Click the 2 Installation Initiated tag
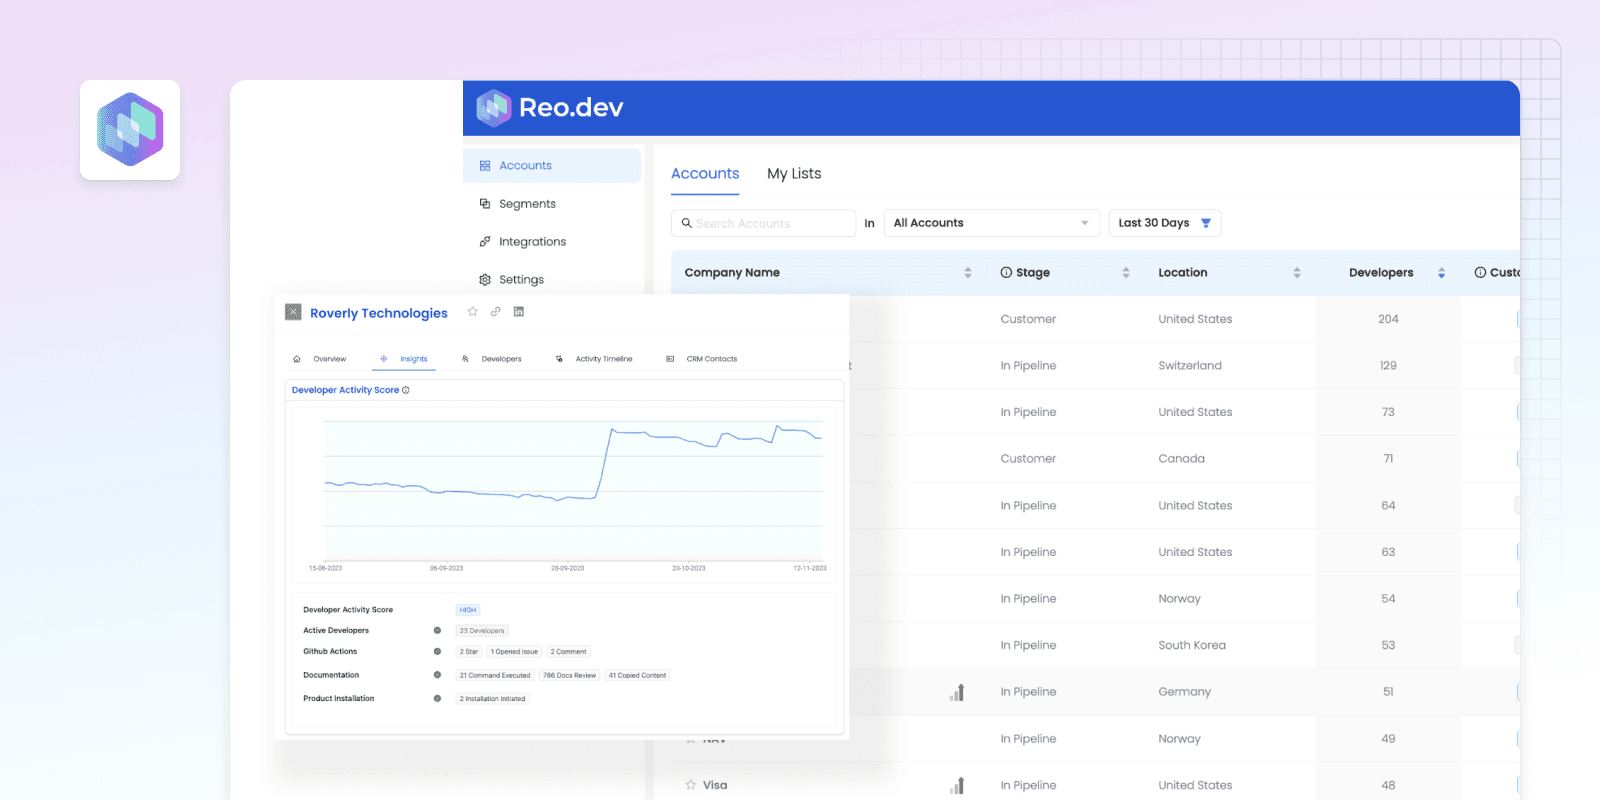This screenshot has height=800, width=1600. tap(492, 699)
